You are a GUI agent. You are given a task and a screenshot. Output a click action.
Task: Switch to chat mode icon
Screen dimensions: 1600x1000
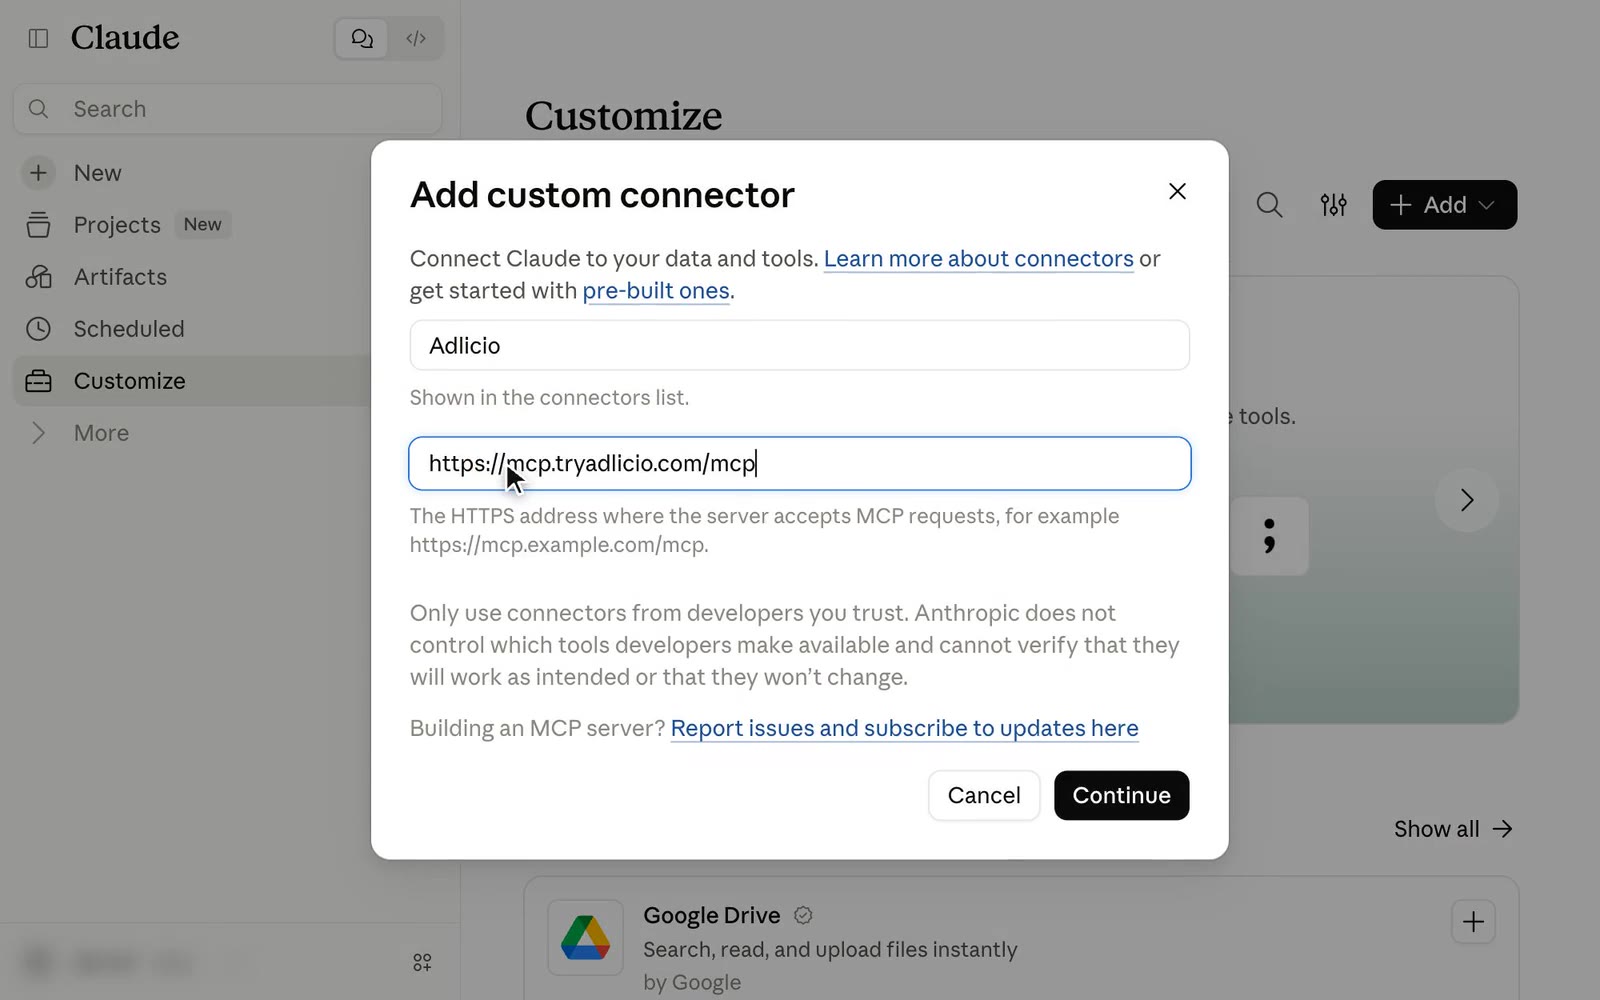click(362, 39)
